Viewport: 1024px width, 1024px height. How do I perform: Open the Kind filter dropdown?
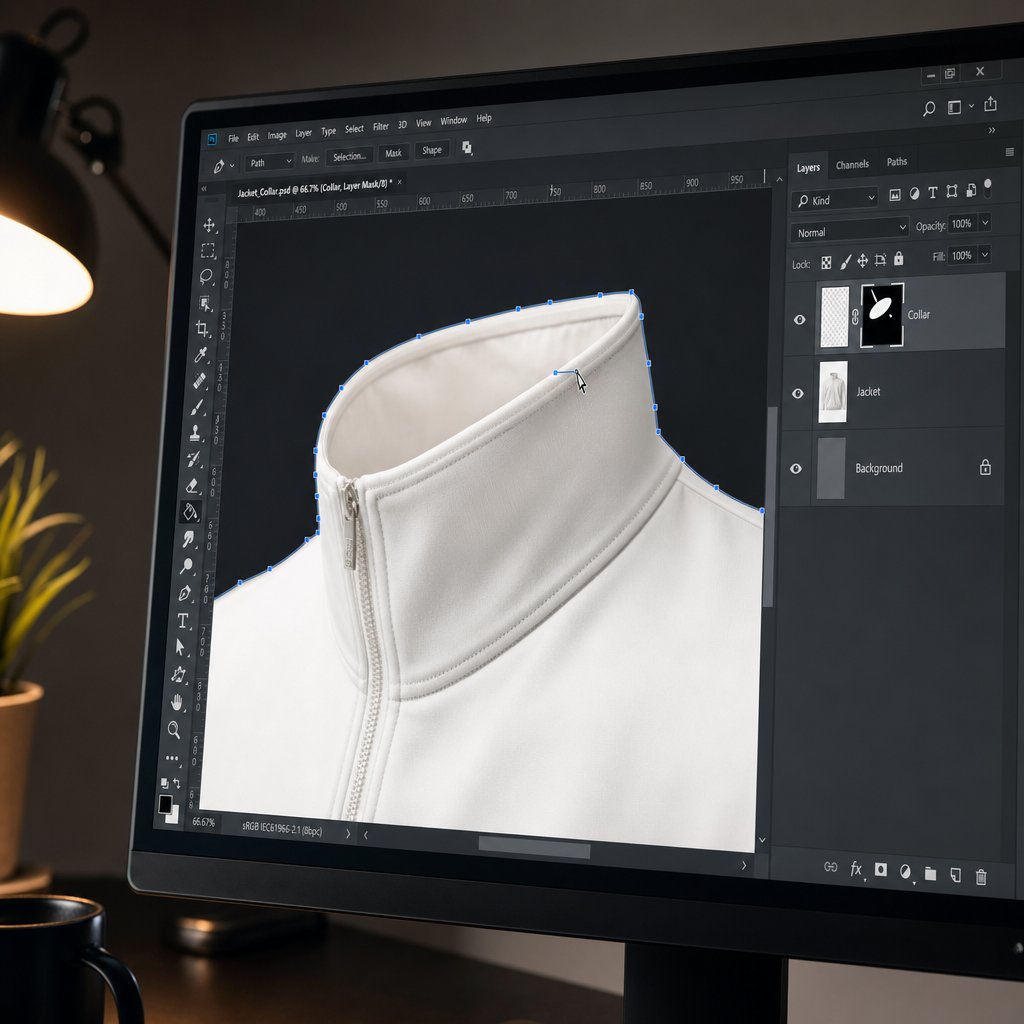click(x=835, y=199)
